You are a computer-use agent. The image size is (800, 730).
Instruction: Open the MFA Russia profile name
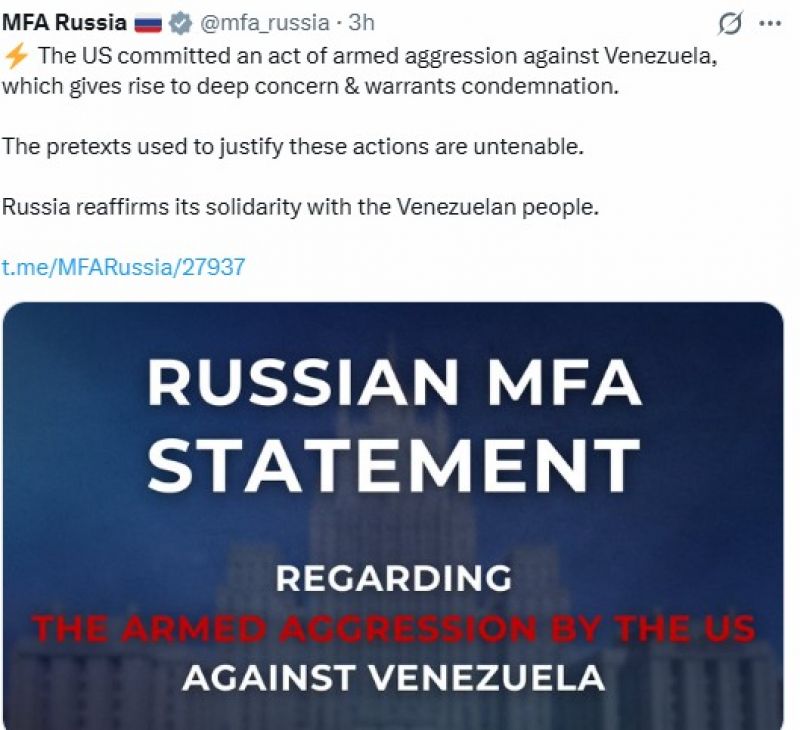point(64,21)
